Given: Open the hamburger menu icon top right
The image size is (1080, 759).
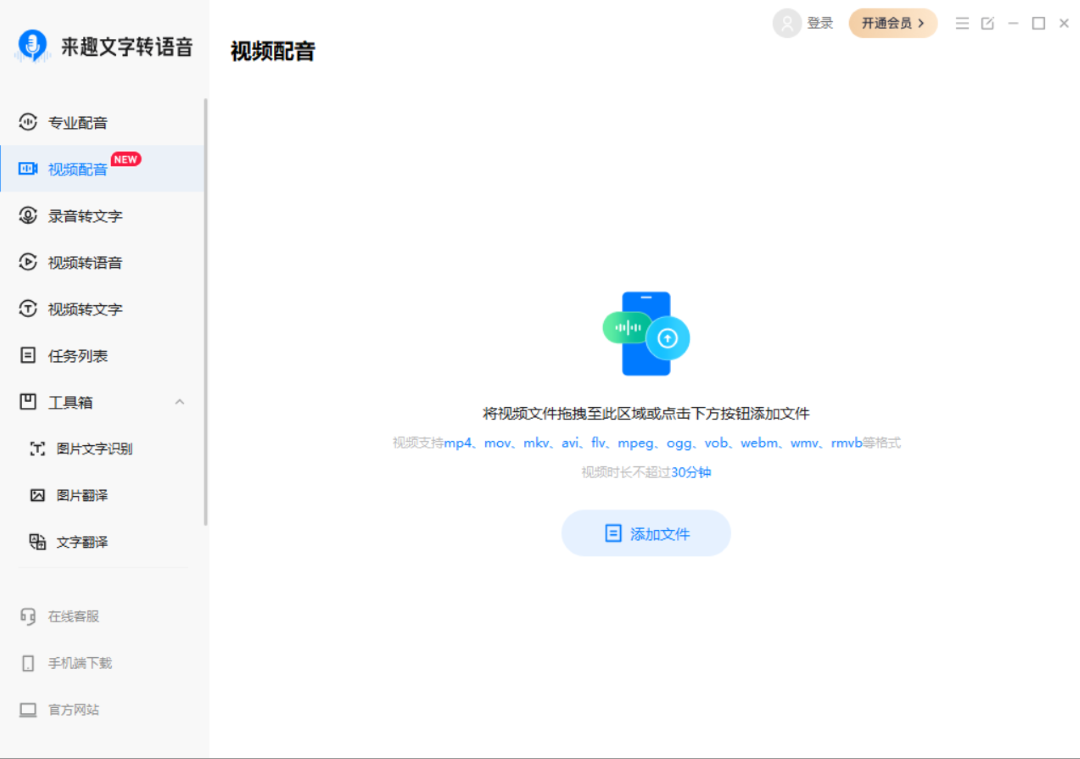Looking at the screenshot, I should [961, 22].
